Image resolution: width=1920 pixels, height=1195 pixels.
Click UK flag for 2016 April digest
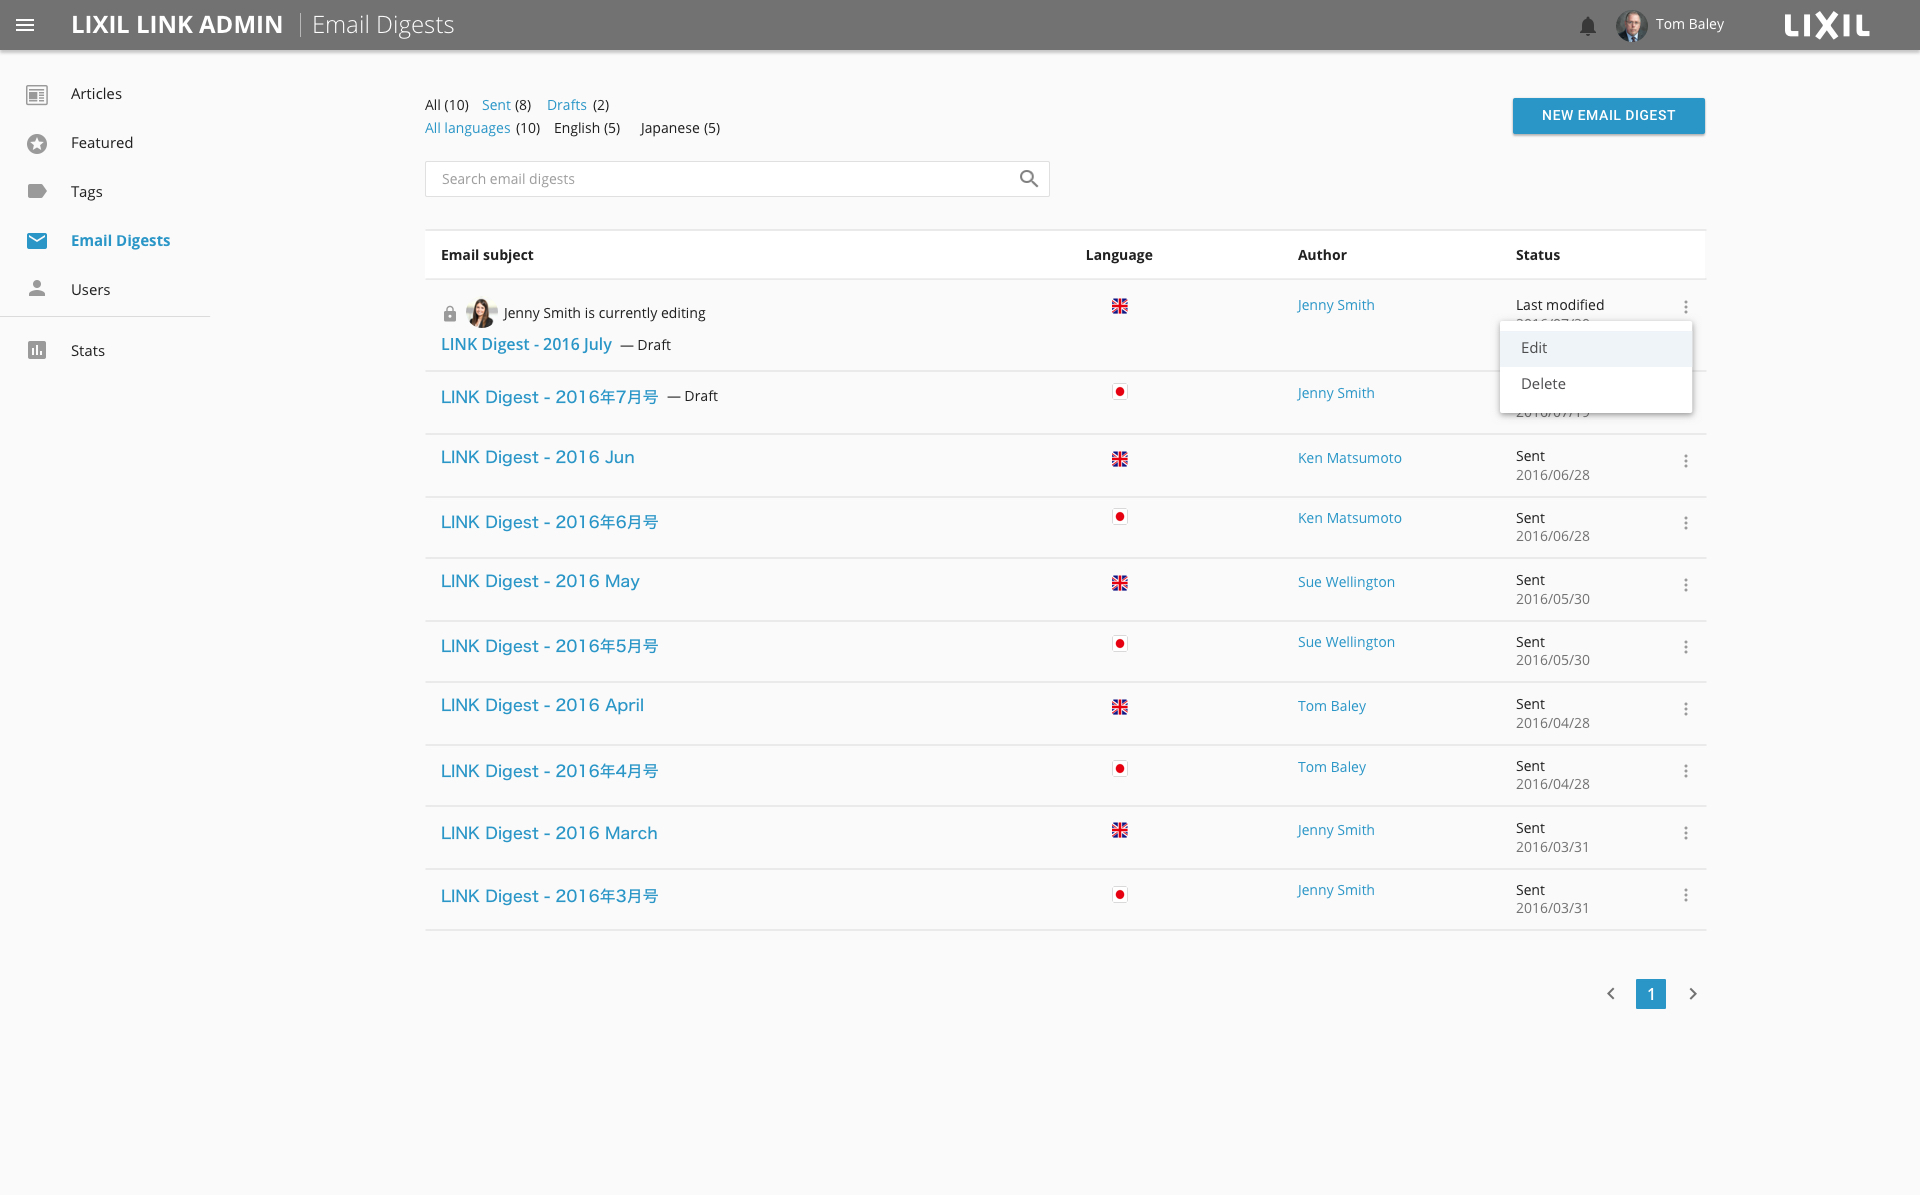(1120, 707)
